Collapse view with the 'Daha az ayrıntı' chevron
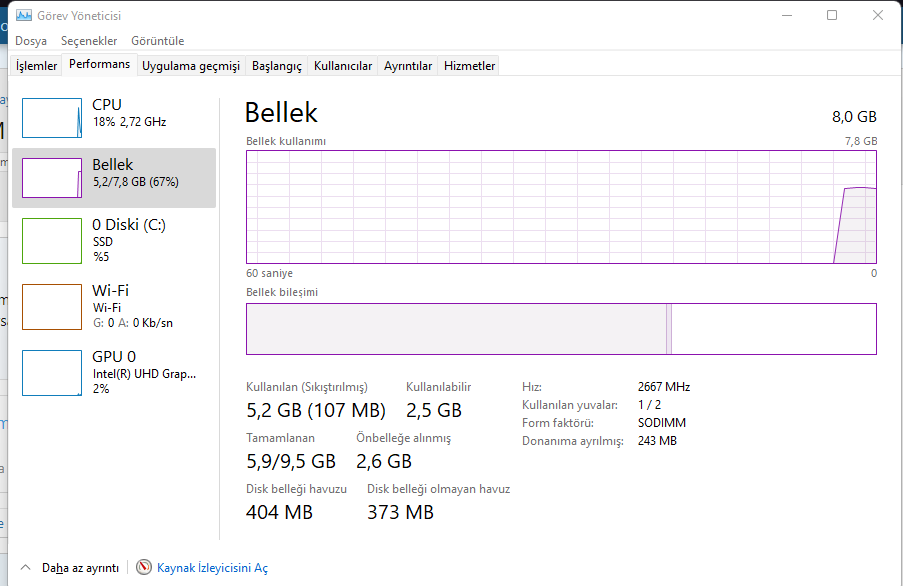The height and width of the screenshot is (586, 903). point(26,568)
